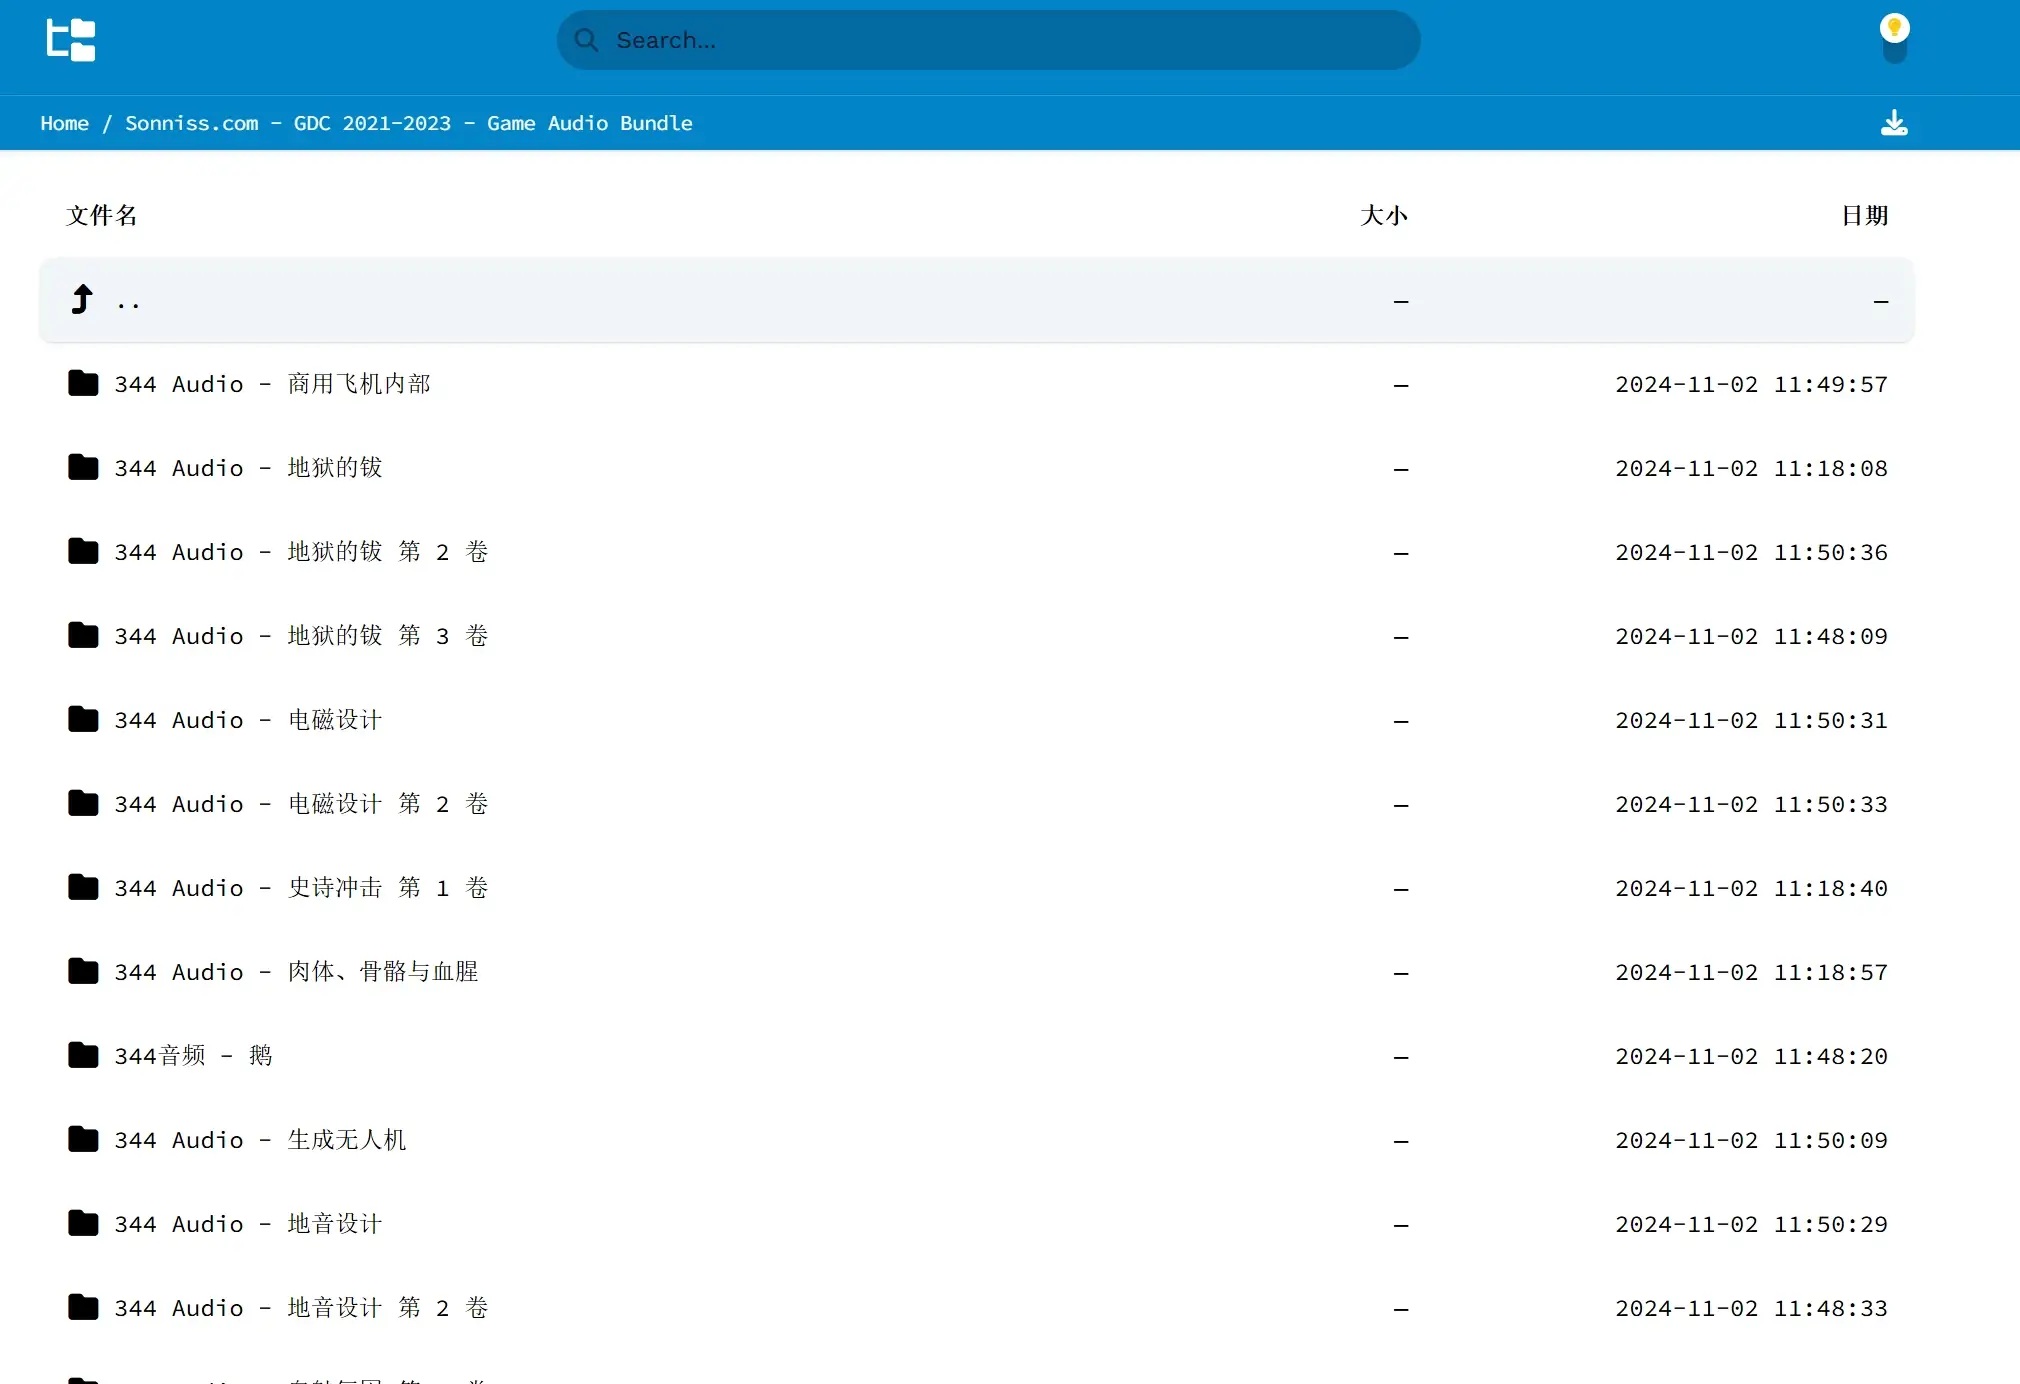Open 344 Audio - 电磁设计 第 2 卷
Screen dimensions: 2020x1384
[300, 804]
